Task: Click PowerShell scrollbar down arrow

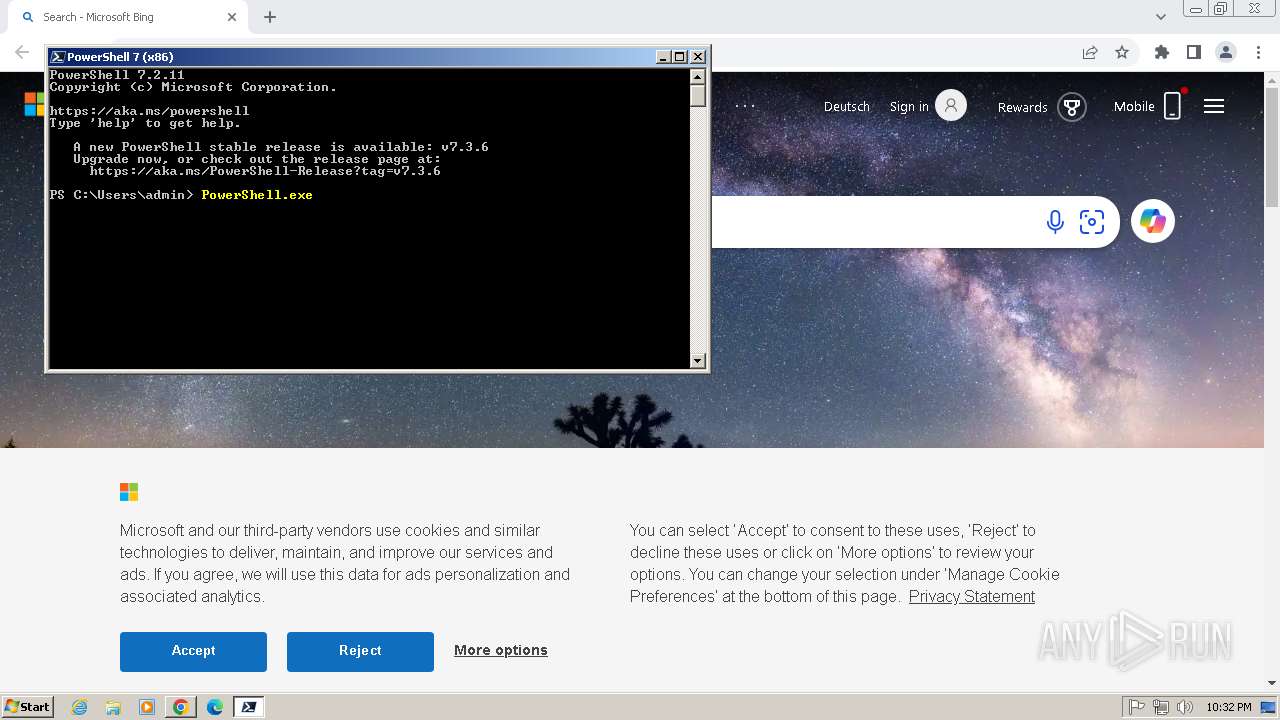Action: click(698, 361)
